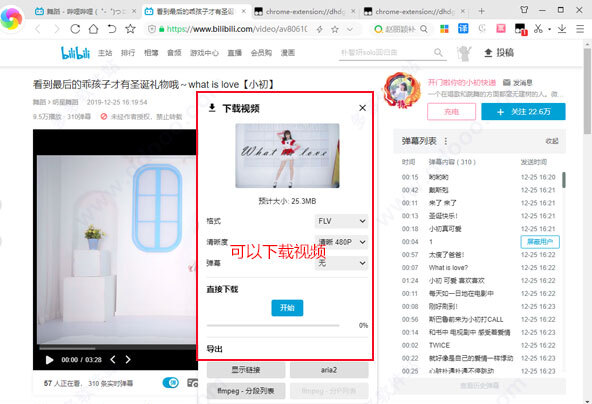Close the 下载视频 download panel with X
Screen dimensions: 592x404
pyautogui.click(x=362, y=108)
